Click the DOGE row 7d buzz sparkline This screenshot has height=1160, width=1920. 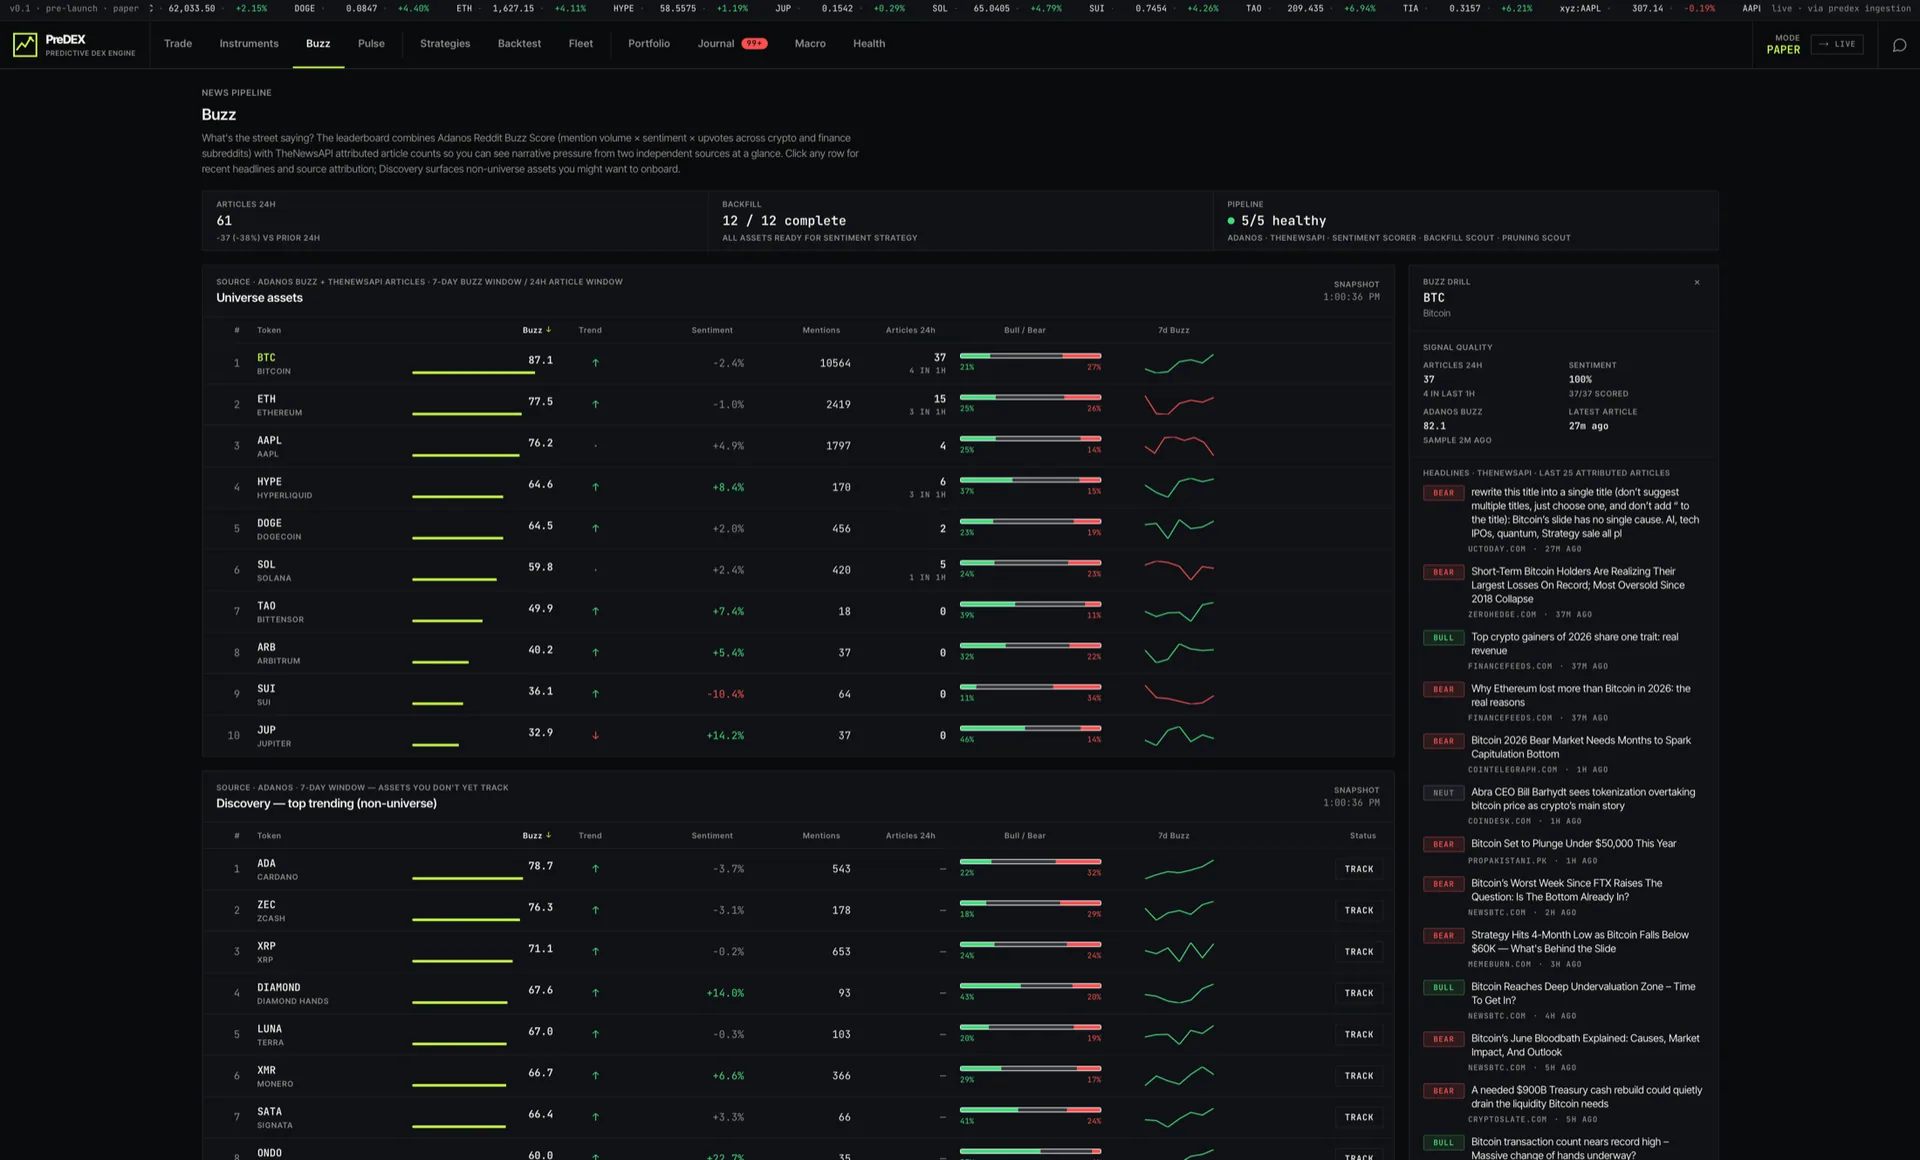[1179, 528]
